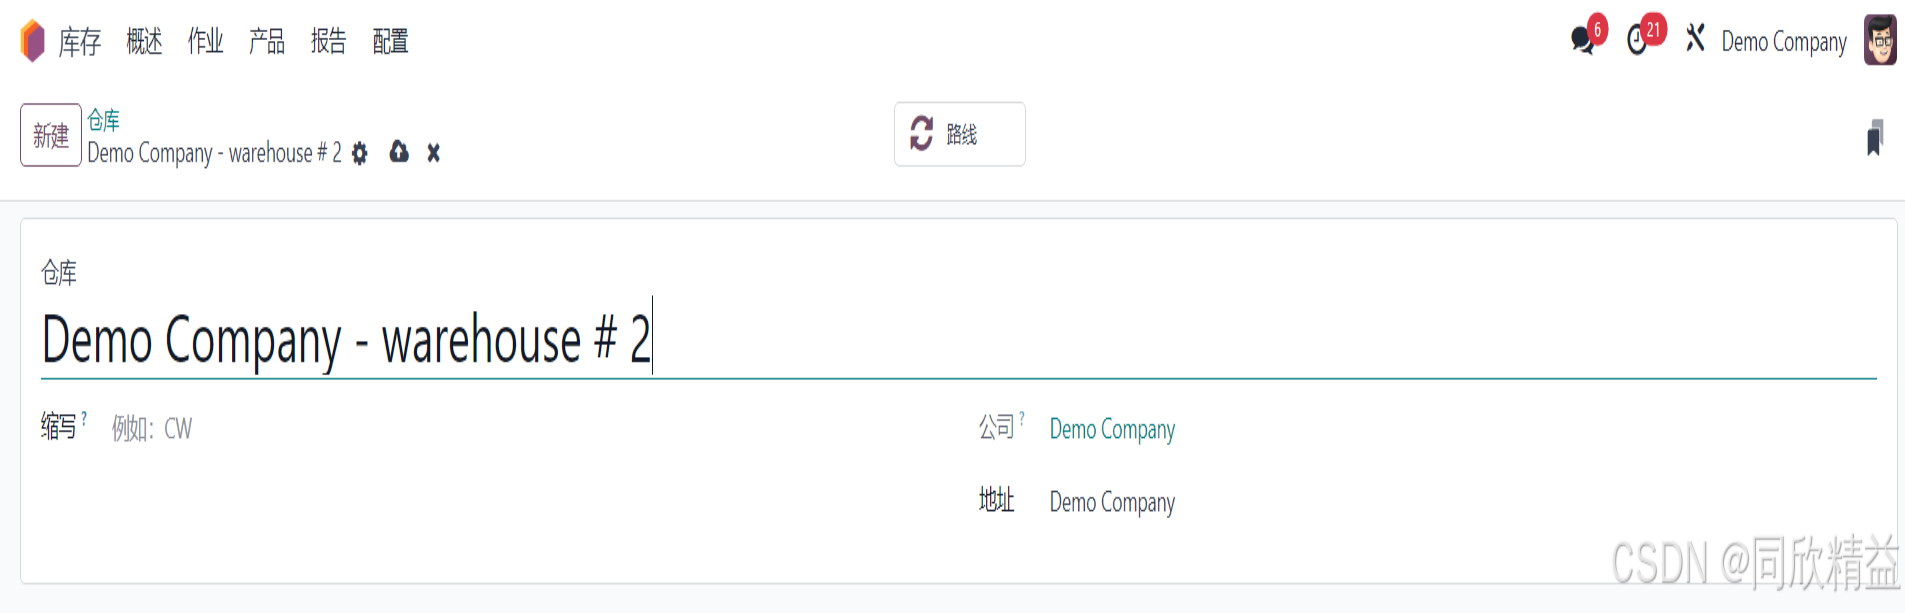Image resolution: width=1905 pixels, height=613 pixels.
Task: Open the 配置 menu
Action: pyautogui.click(x=390, y=41)
